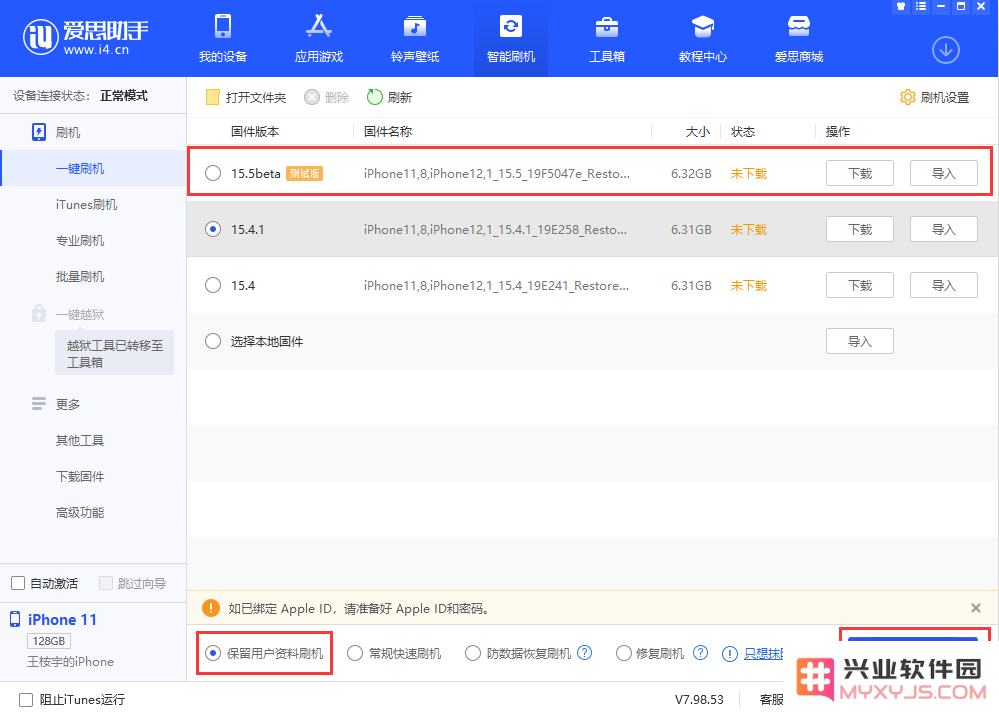The image size is (999, 716).
Task: Select 选择本地固件 radio button
Action: 213,341
